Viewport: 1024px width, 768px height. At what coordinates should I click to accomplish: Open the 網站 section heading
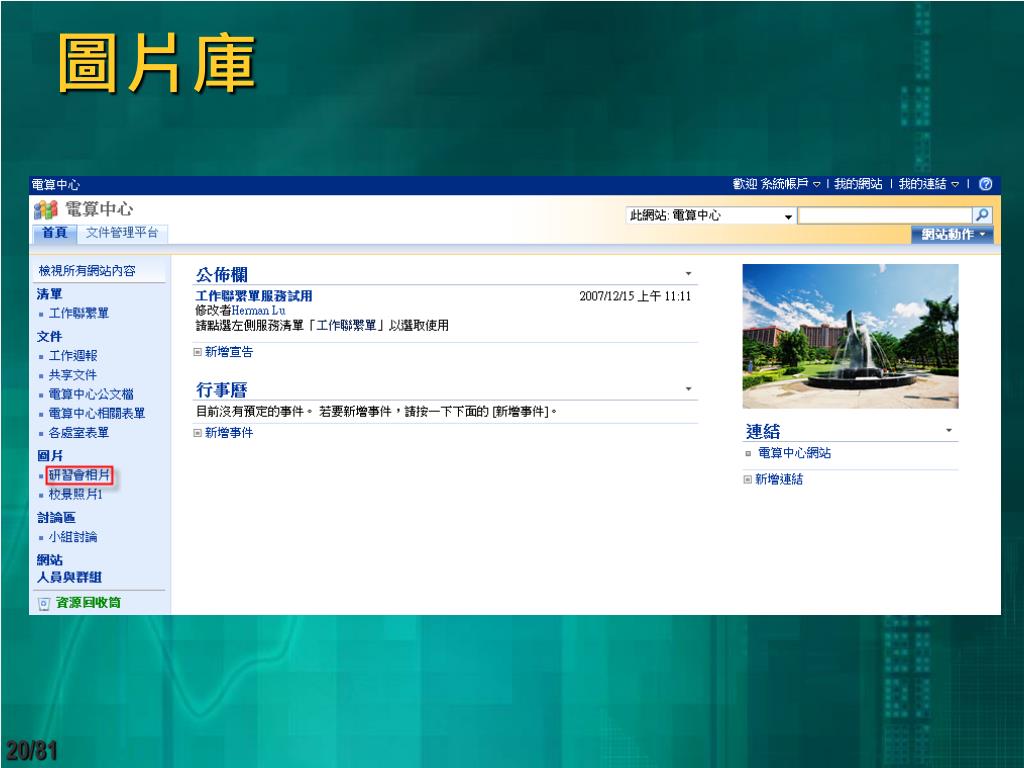click(50, 560)
